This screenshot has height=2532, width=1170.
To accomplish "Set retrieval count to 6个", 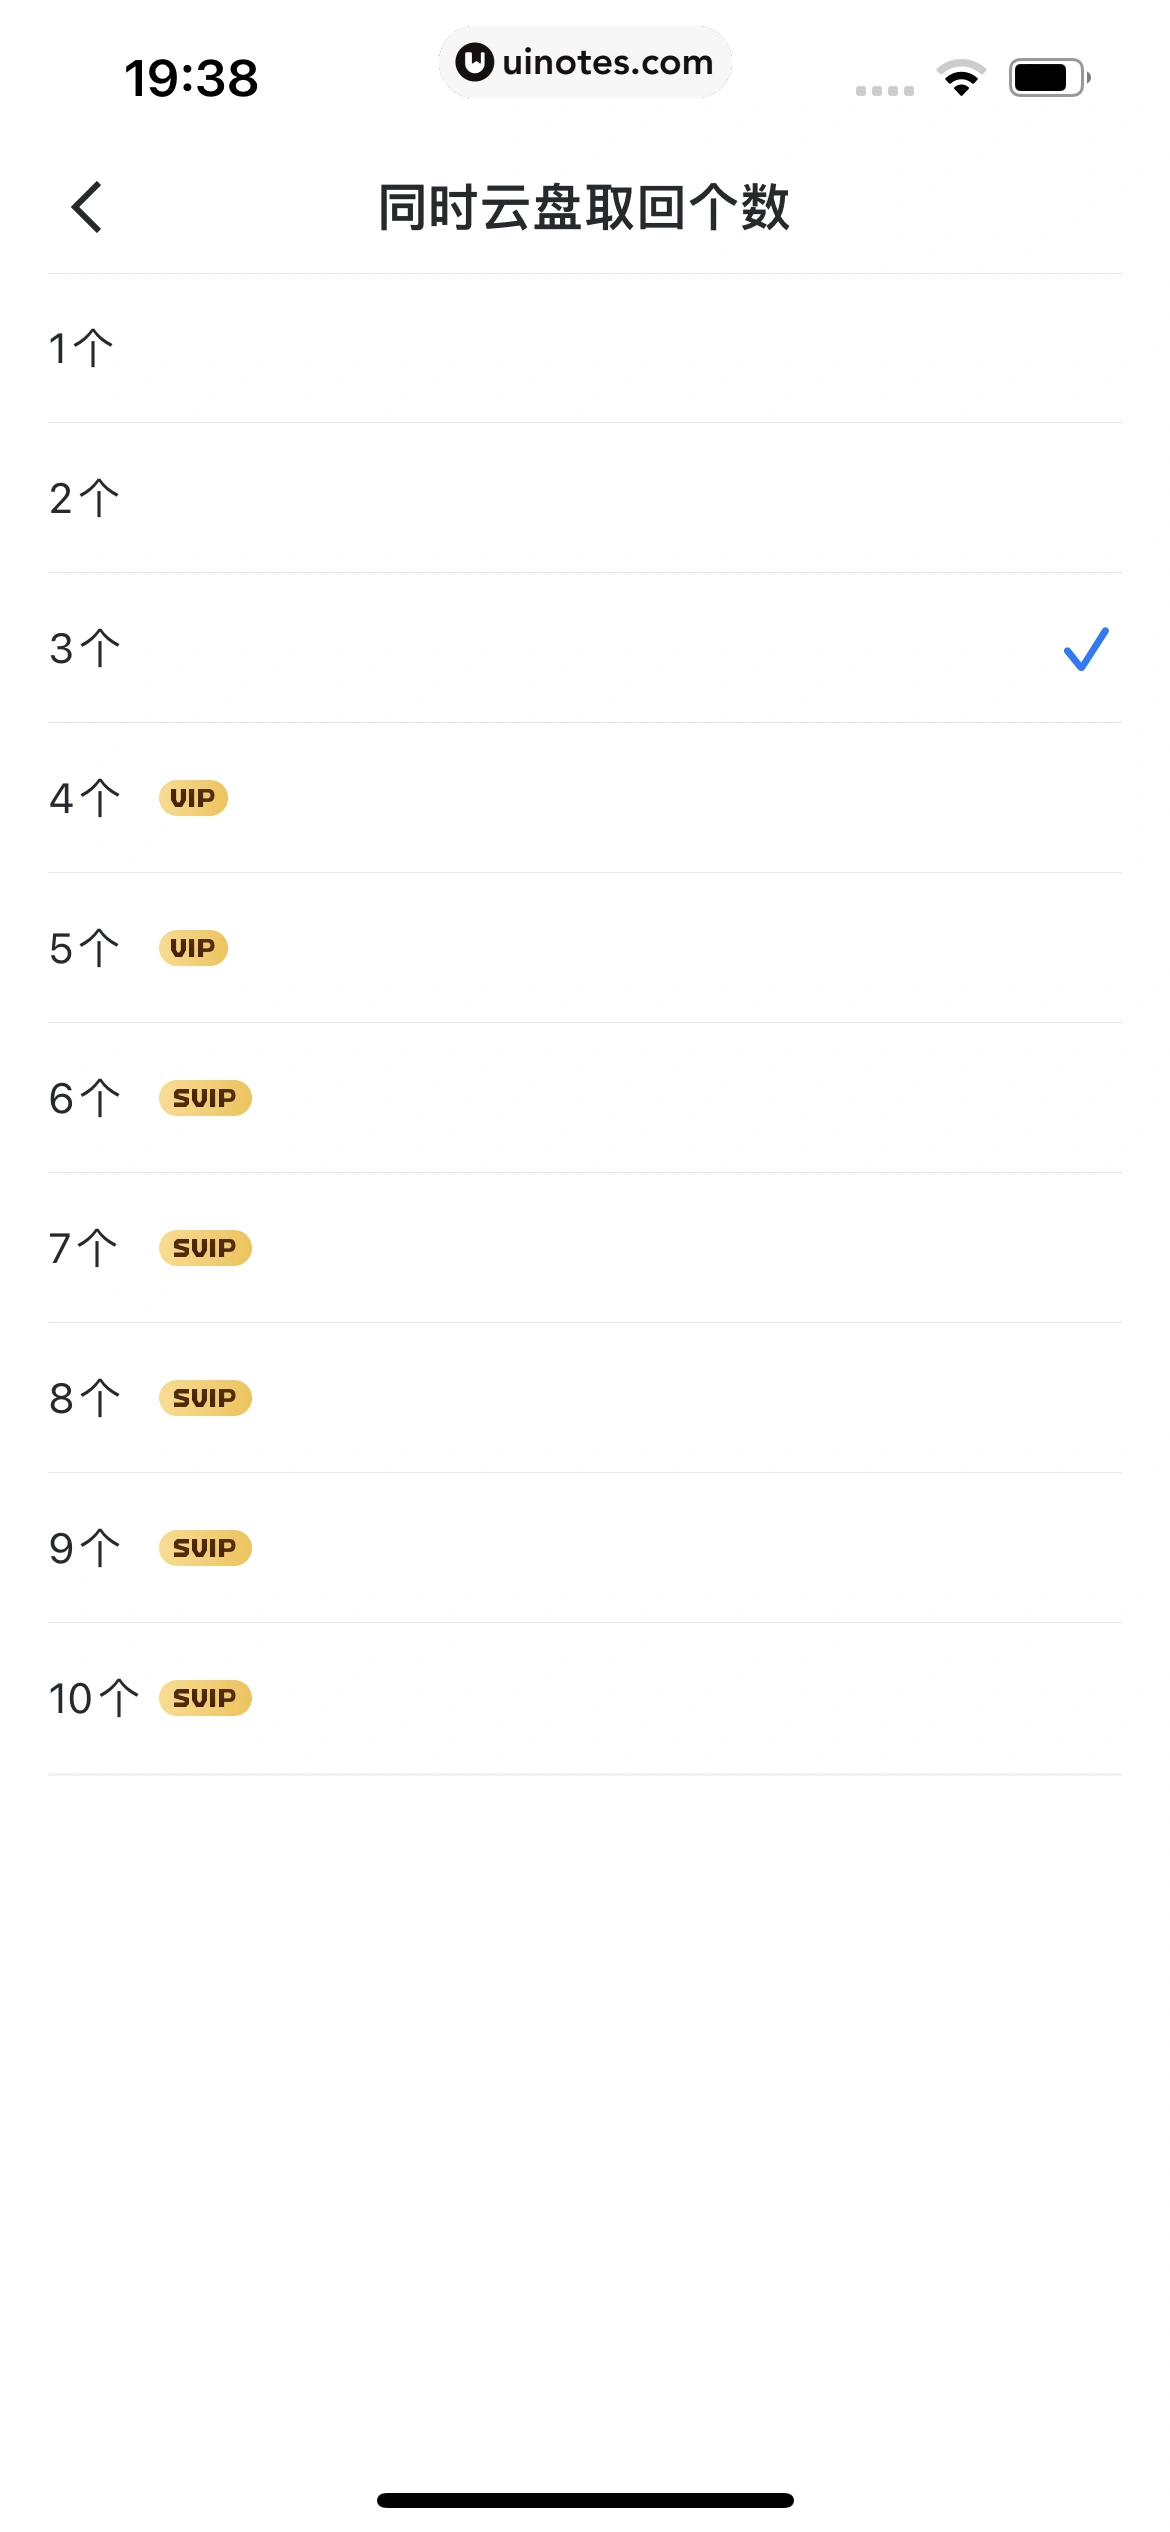I will [84, 1098].
